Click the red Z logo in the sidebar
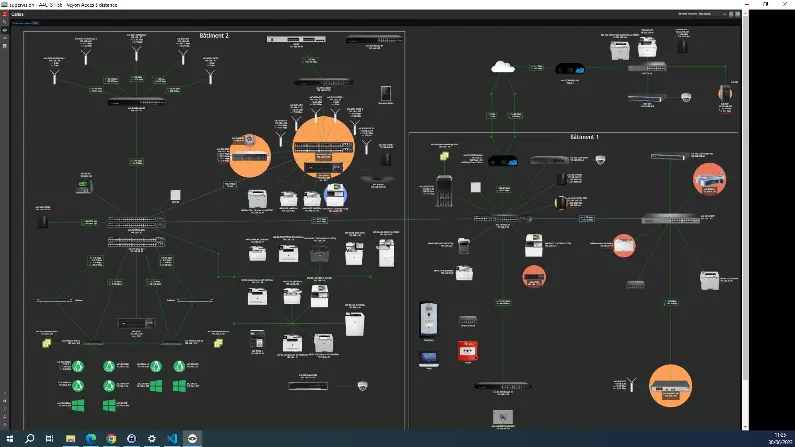Image resolution: width=795 pixels, height=447 pixels. 4,14
